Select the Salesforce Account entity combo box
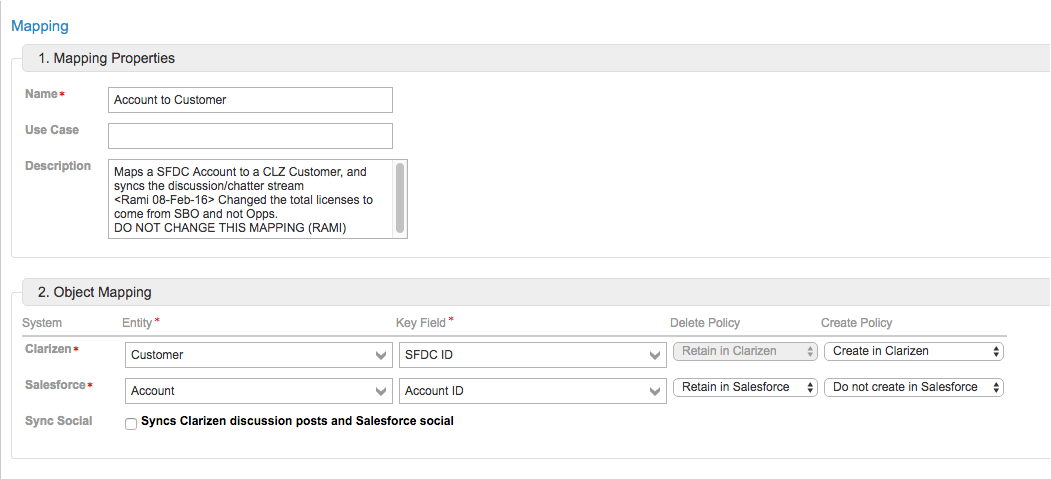Screen dimensions: 1051x479 (259, 391)
